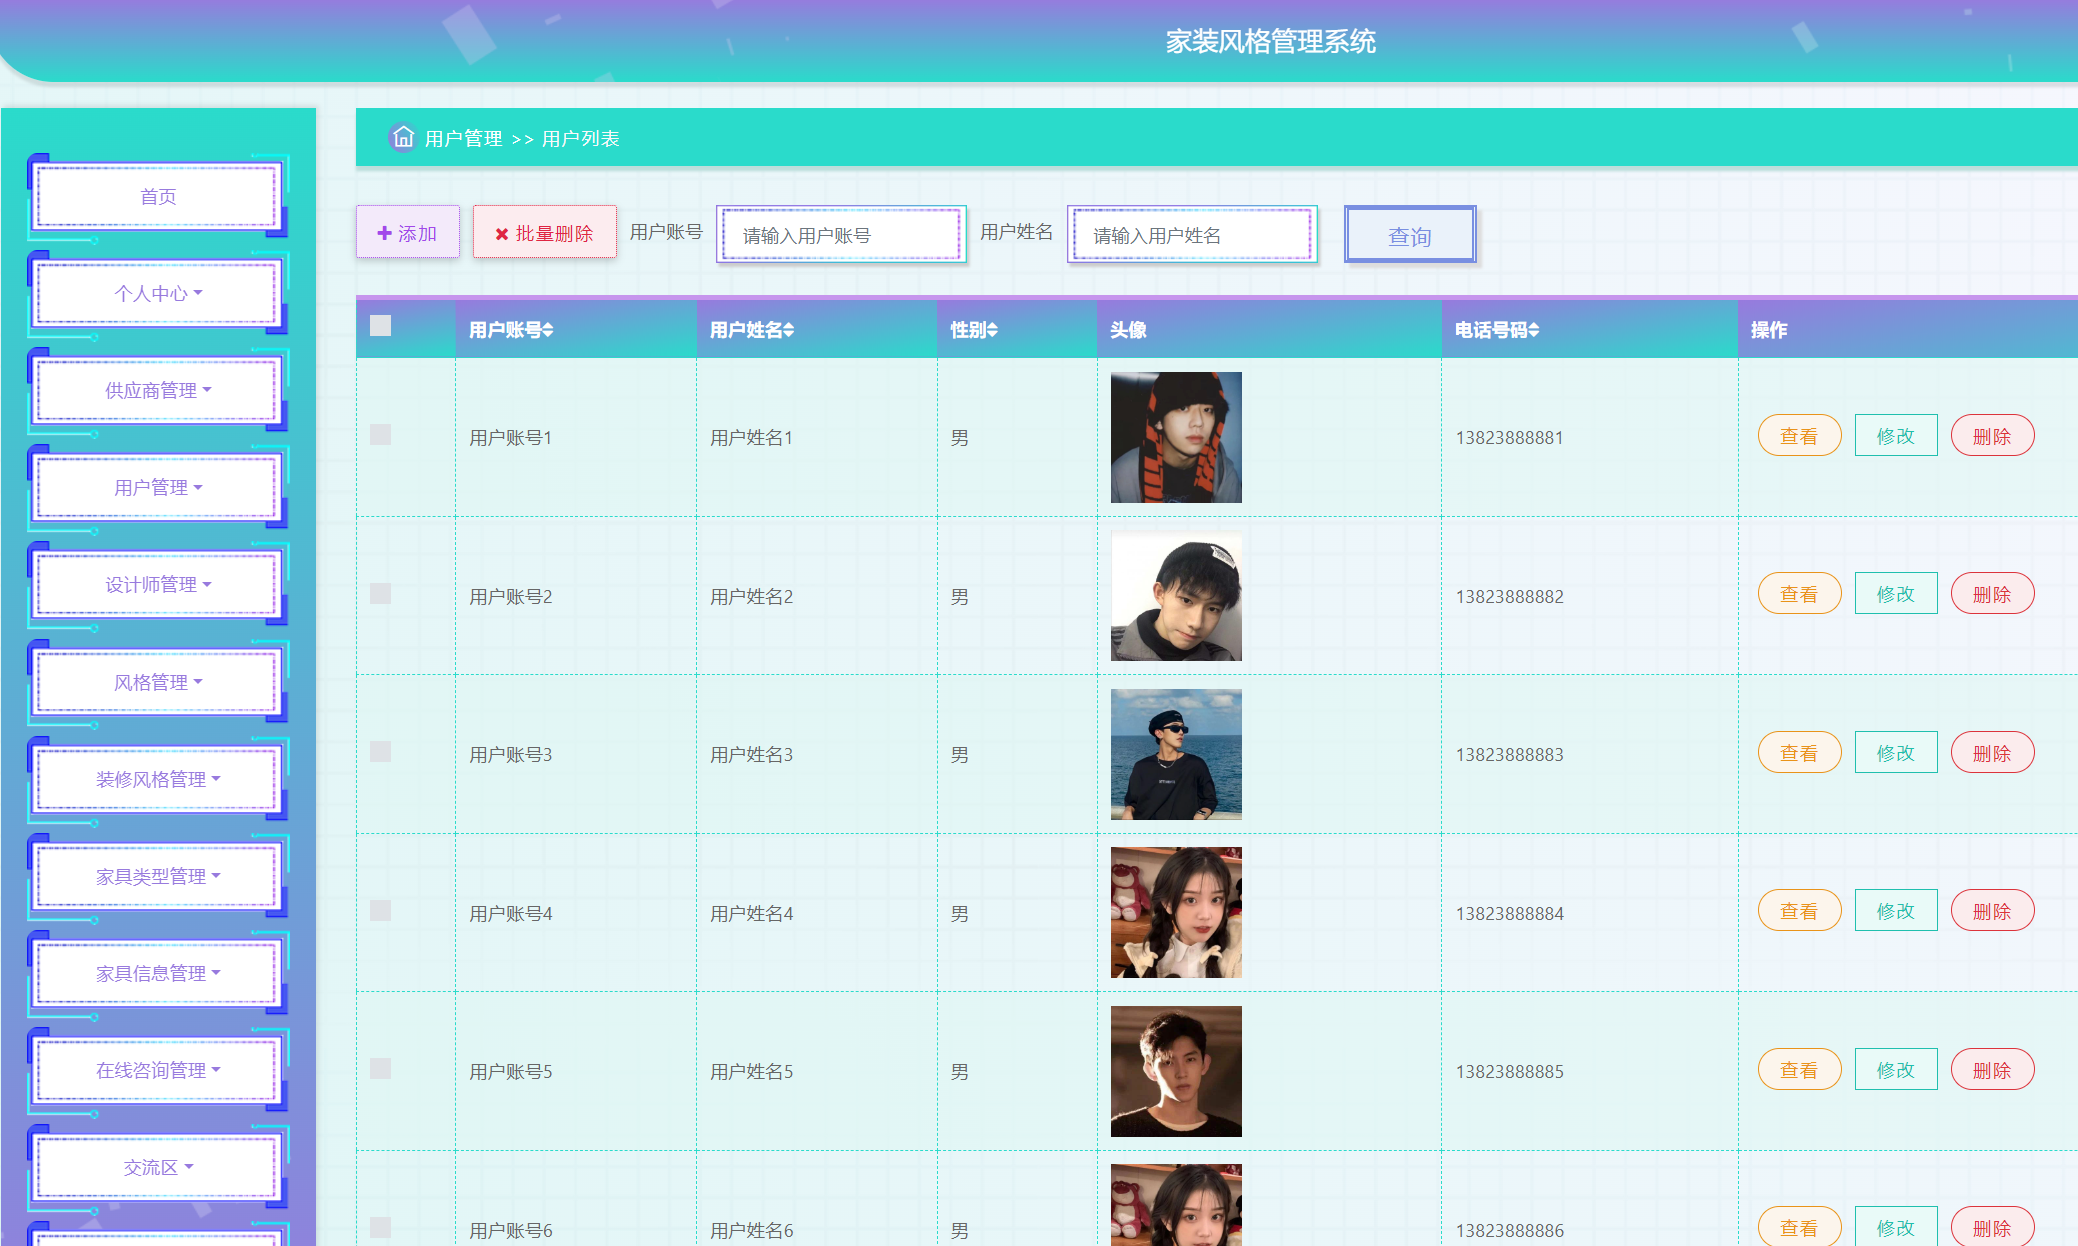The width and height of the screenshot is (2078, 1246).
Task: Sort by 电话号码 column arrows
Action: coord(1534,330)
